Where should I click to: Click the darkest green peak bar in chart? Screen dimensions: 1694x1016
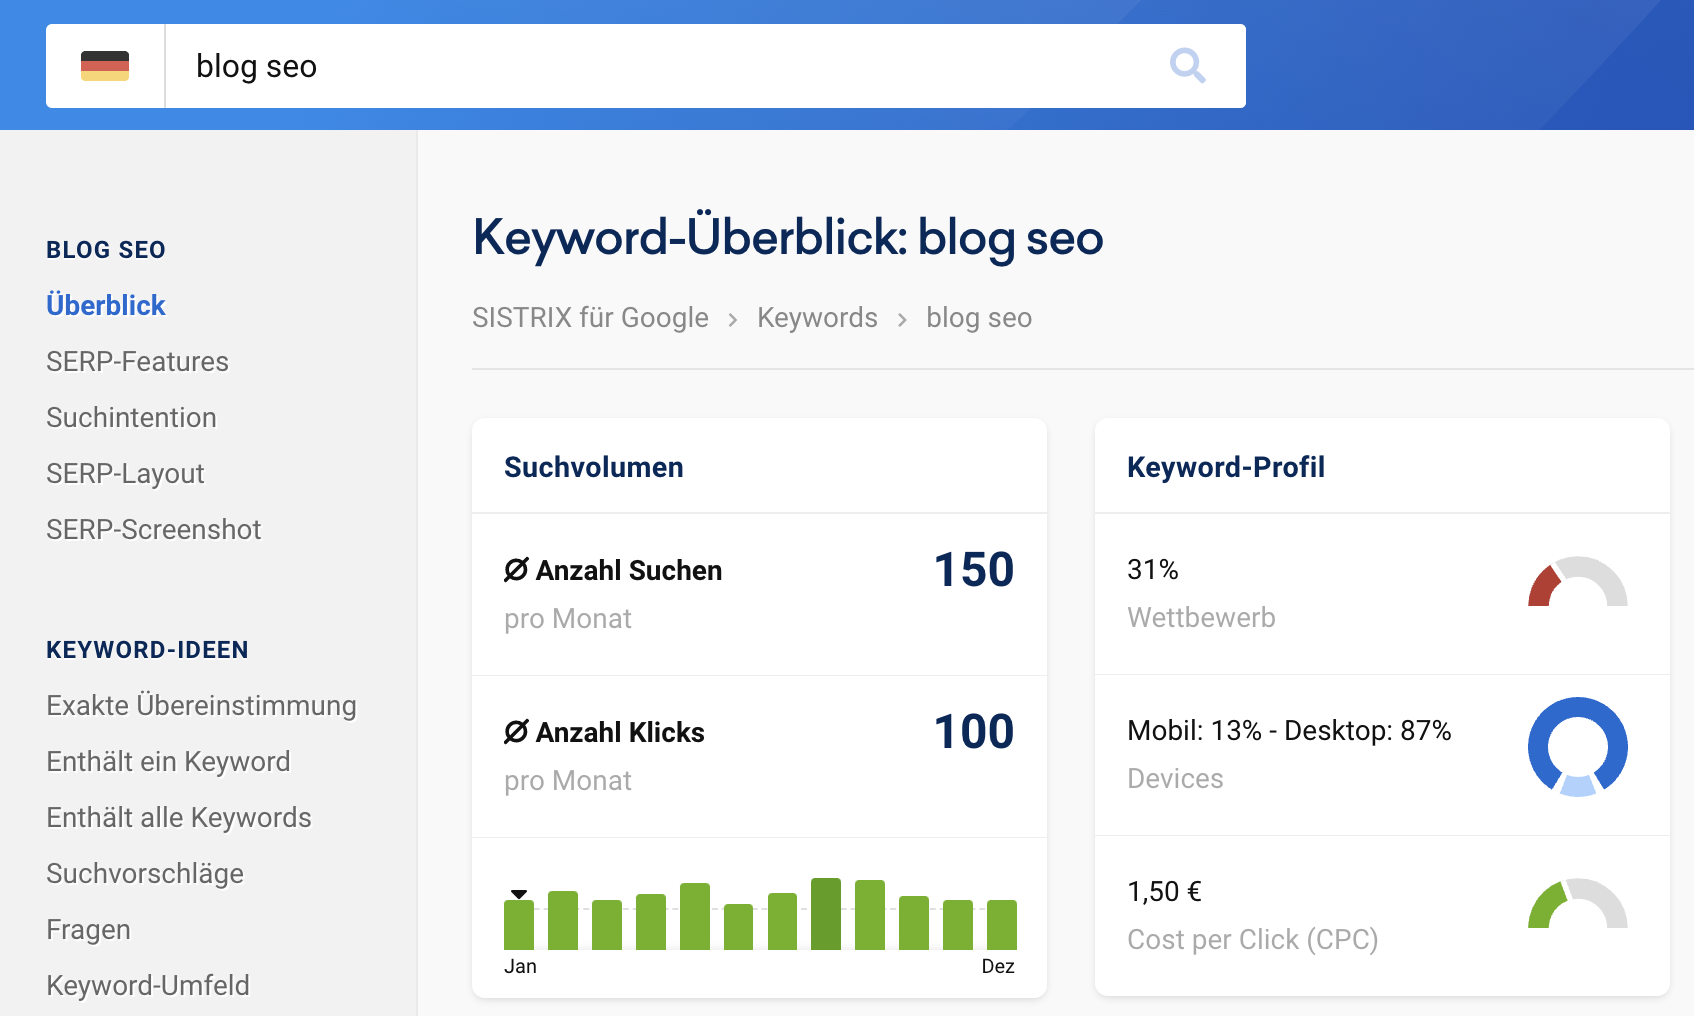[x=826, y=914]
